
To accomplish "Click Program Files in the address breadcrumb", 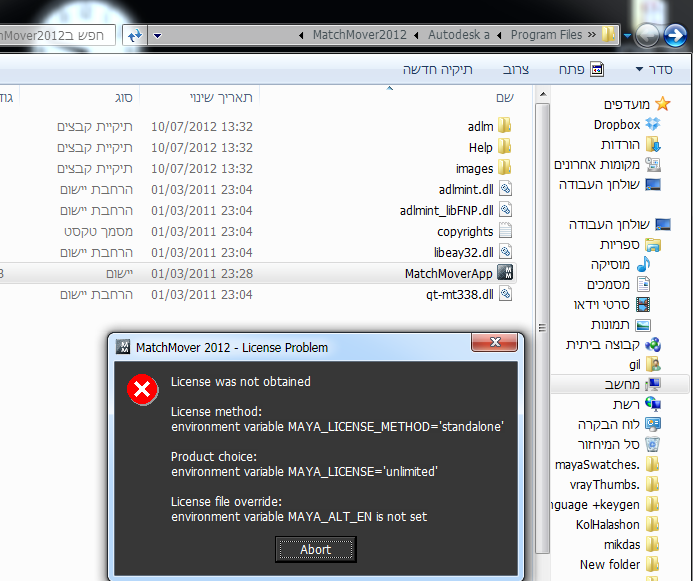I will [546, 35].
